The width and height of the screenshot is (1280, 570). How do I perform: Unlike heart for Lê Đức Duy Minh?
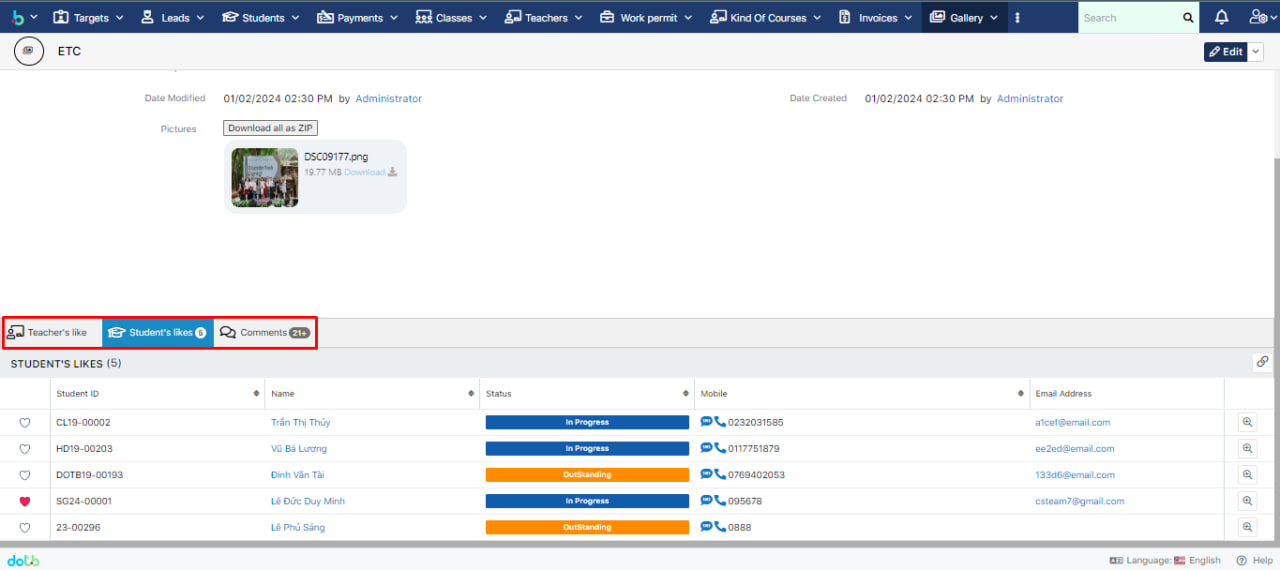tap(25, 501)
